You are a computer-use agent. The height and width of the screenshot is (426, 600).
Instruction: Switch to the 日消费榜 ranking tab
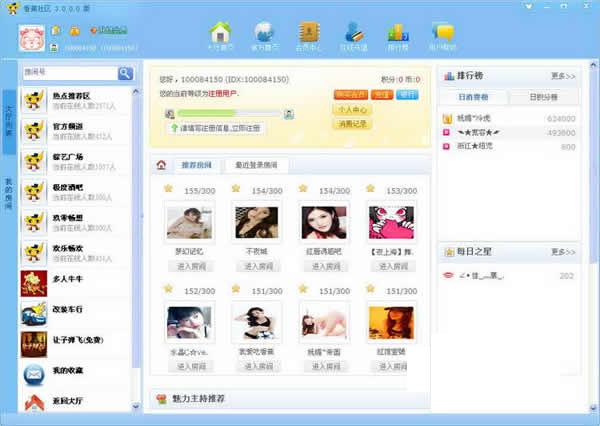pyautogui.click(x=473, y=97)
